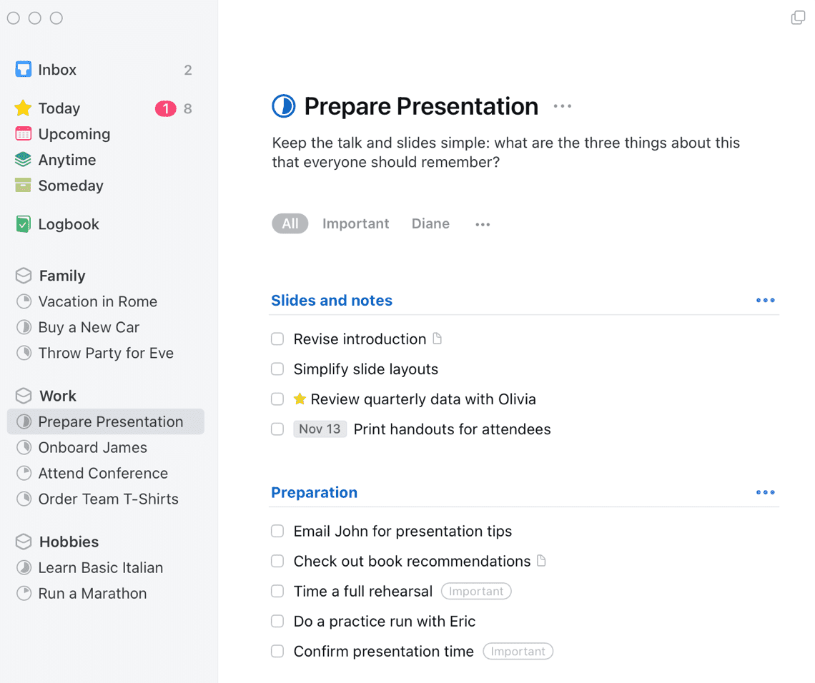The width and height of the screenshot is (815, 683).
Task: Expand the Preparation heading ellipsis menu
Action: [765, 492]
